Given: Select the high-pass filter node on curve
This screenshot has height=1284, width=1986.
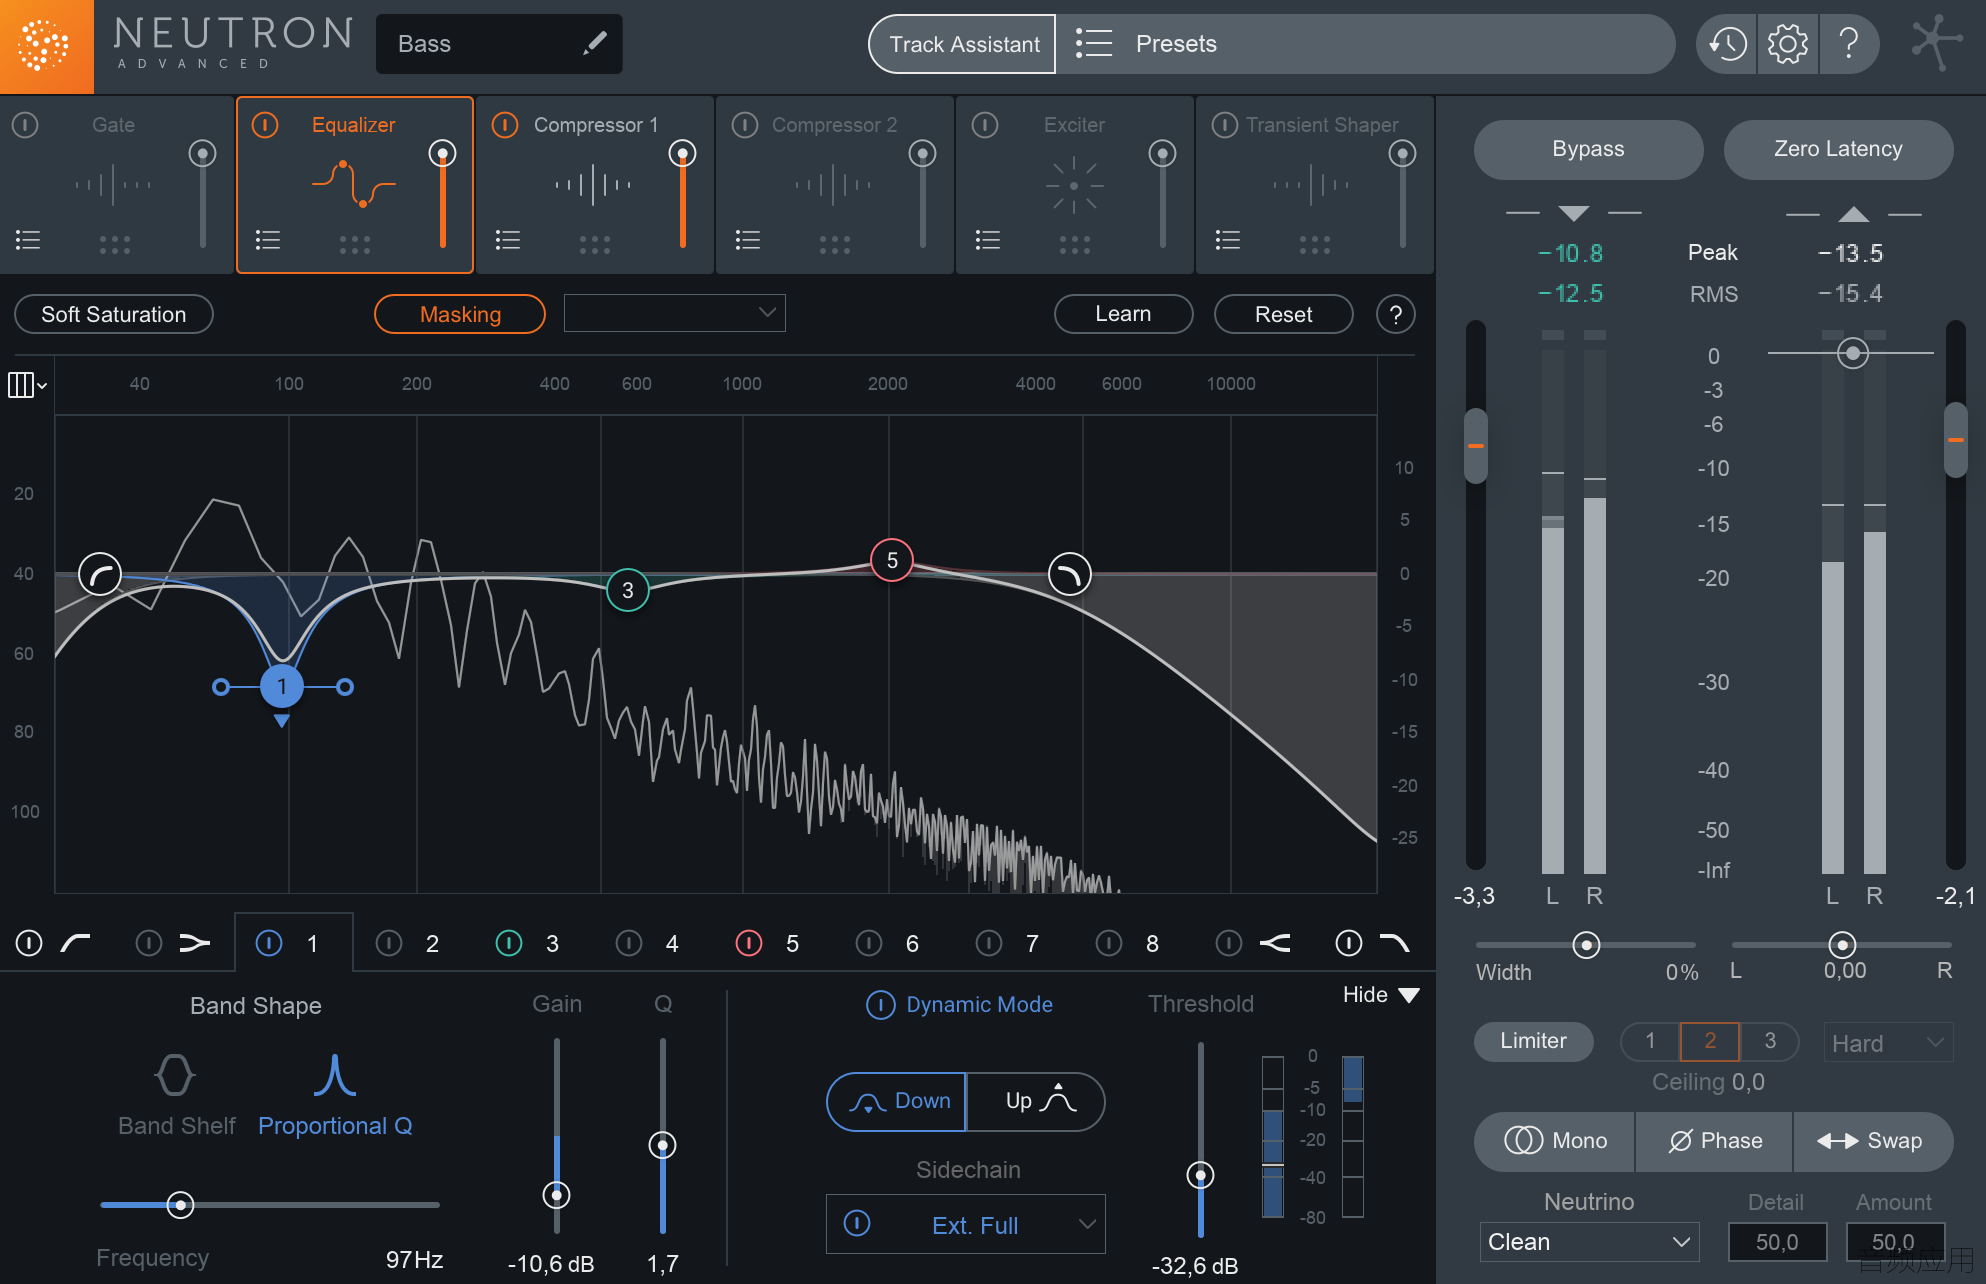Looking at the screenshot, I should click(x=100, y=574).
